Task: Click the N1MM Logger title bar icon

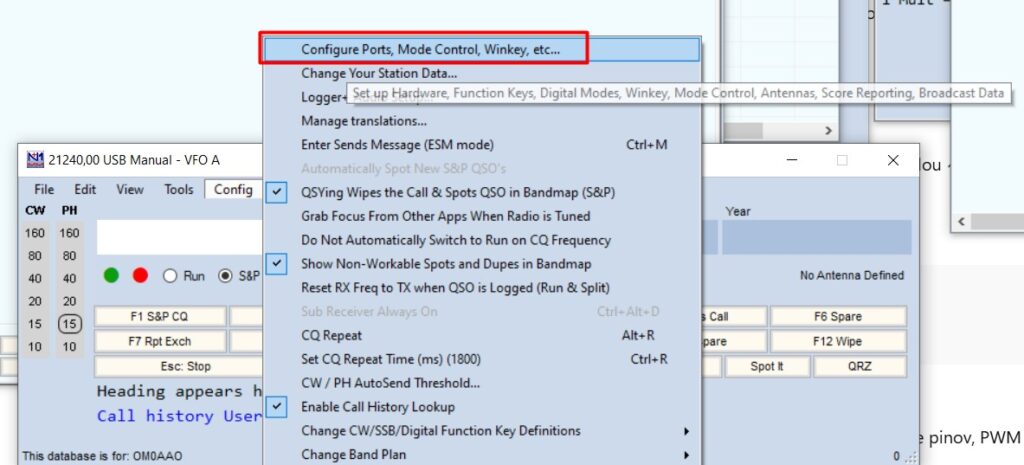Action: (34, 160)
